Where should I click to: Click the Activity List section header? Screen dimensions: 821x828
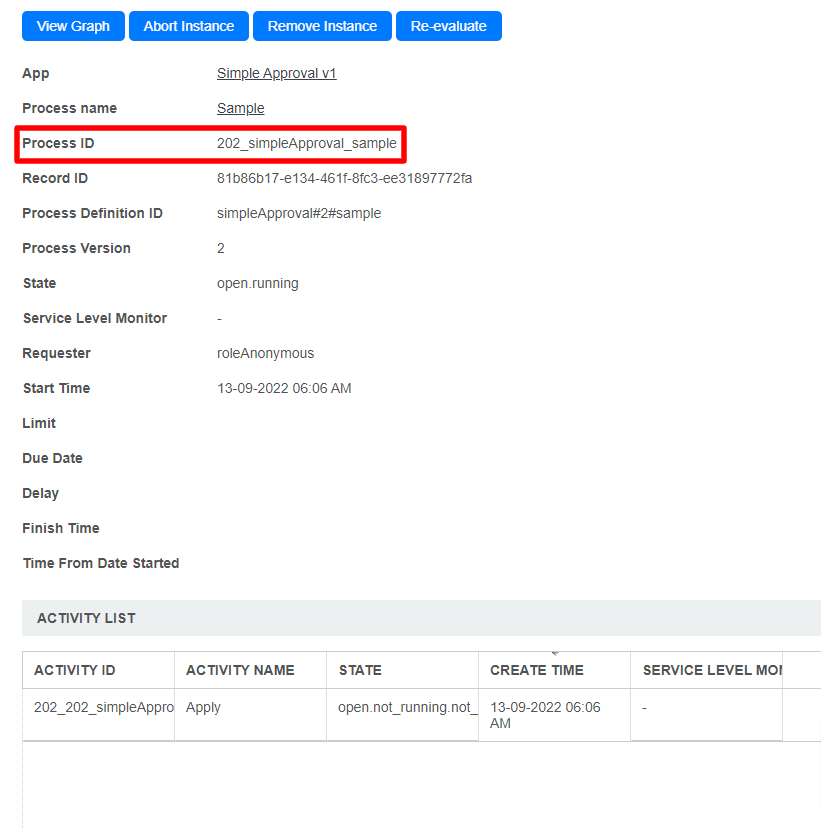[86, 618]
